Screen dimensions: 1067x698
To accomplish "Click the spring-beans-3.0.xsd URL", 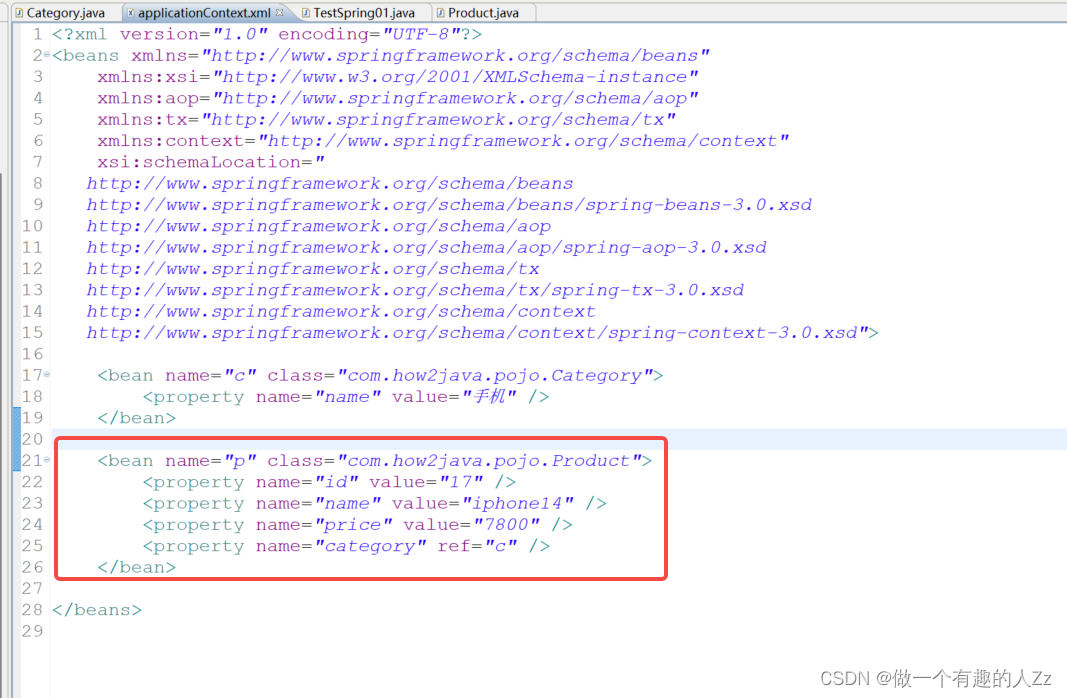I will click(x=449, y=205).
